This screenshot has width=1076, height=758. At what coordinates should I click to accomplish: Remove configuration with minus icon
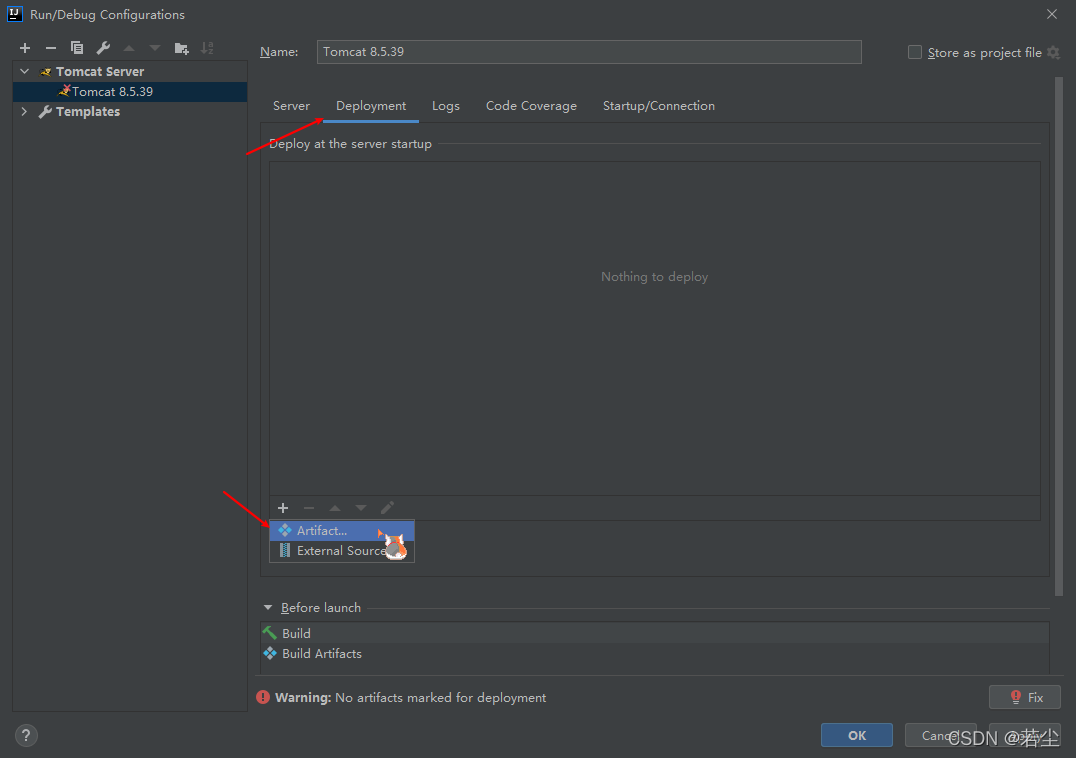click(x=51, y=48)
